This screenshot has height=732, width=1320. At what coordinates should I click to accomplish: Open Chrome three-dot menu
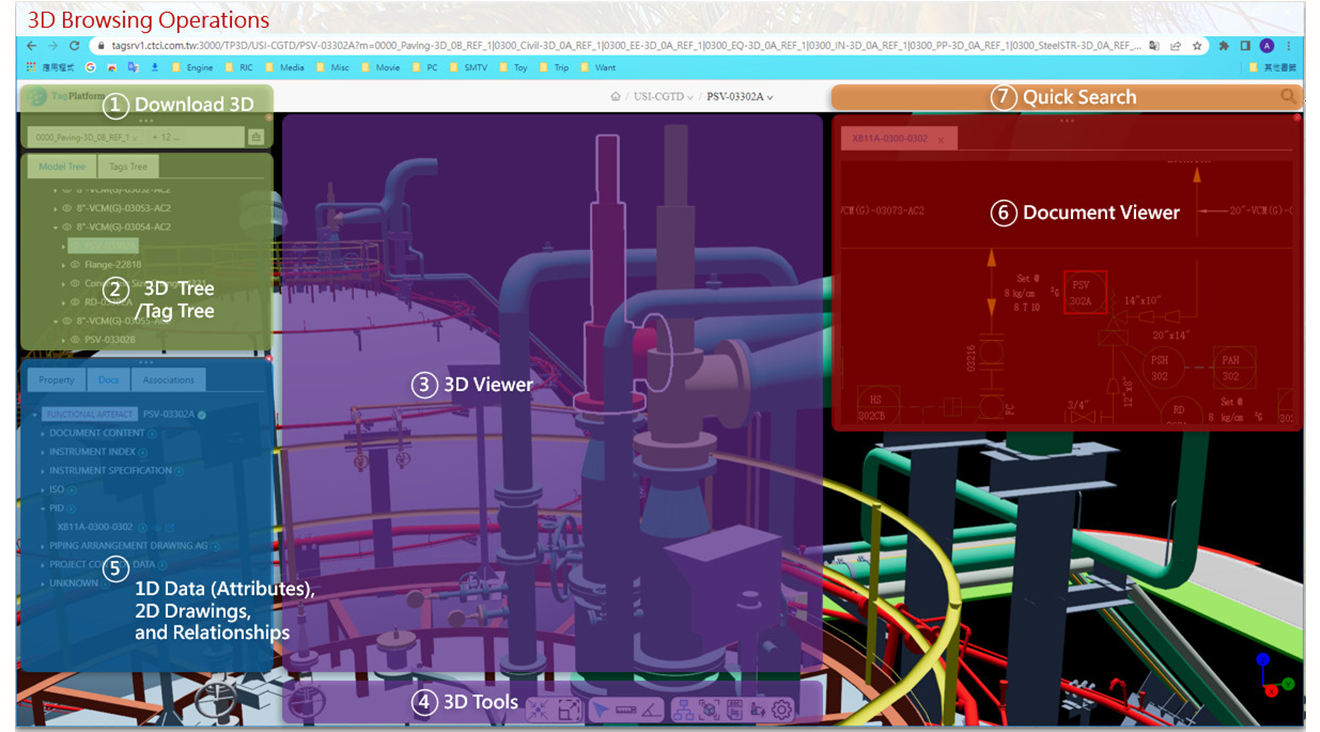(x=1288, y=46)
